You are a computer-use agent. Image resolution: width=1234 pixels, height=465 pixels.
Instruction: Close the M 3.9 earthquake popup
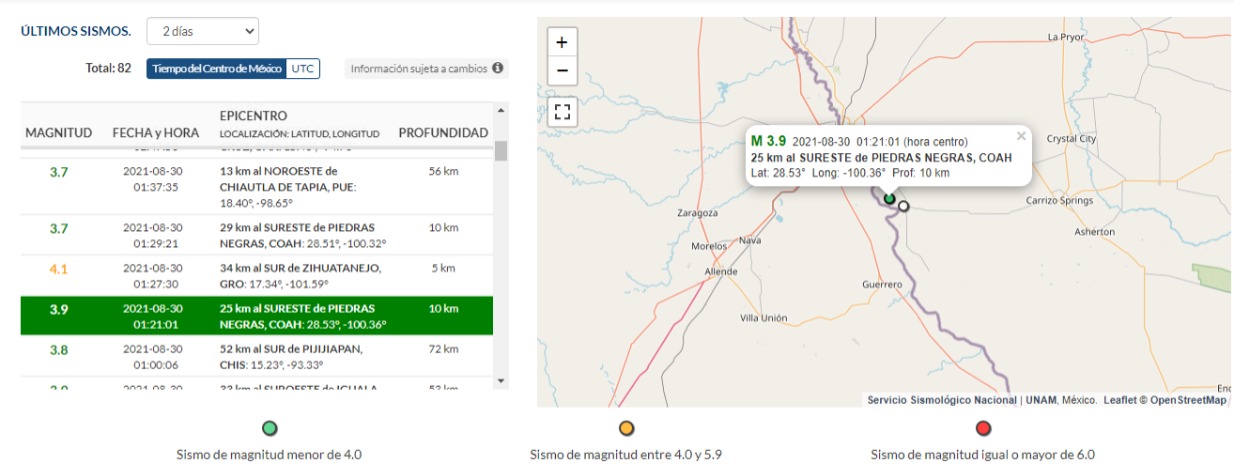click(x=1021, y=136)
